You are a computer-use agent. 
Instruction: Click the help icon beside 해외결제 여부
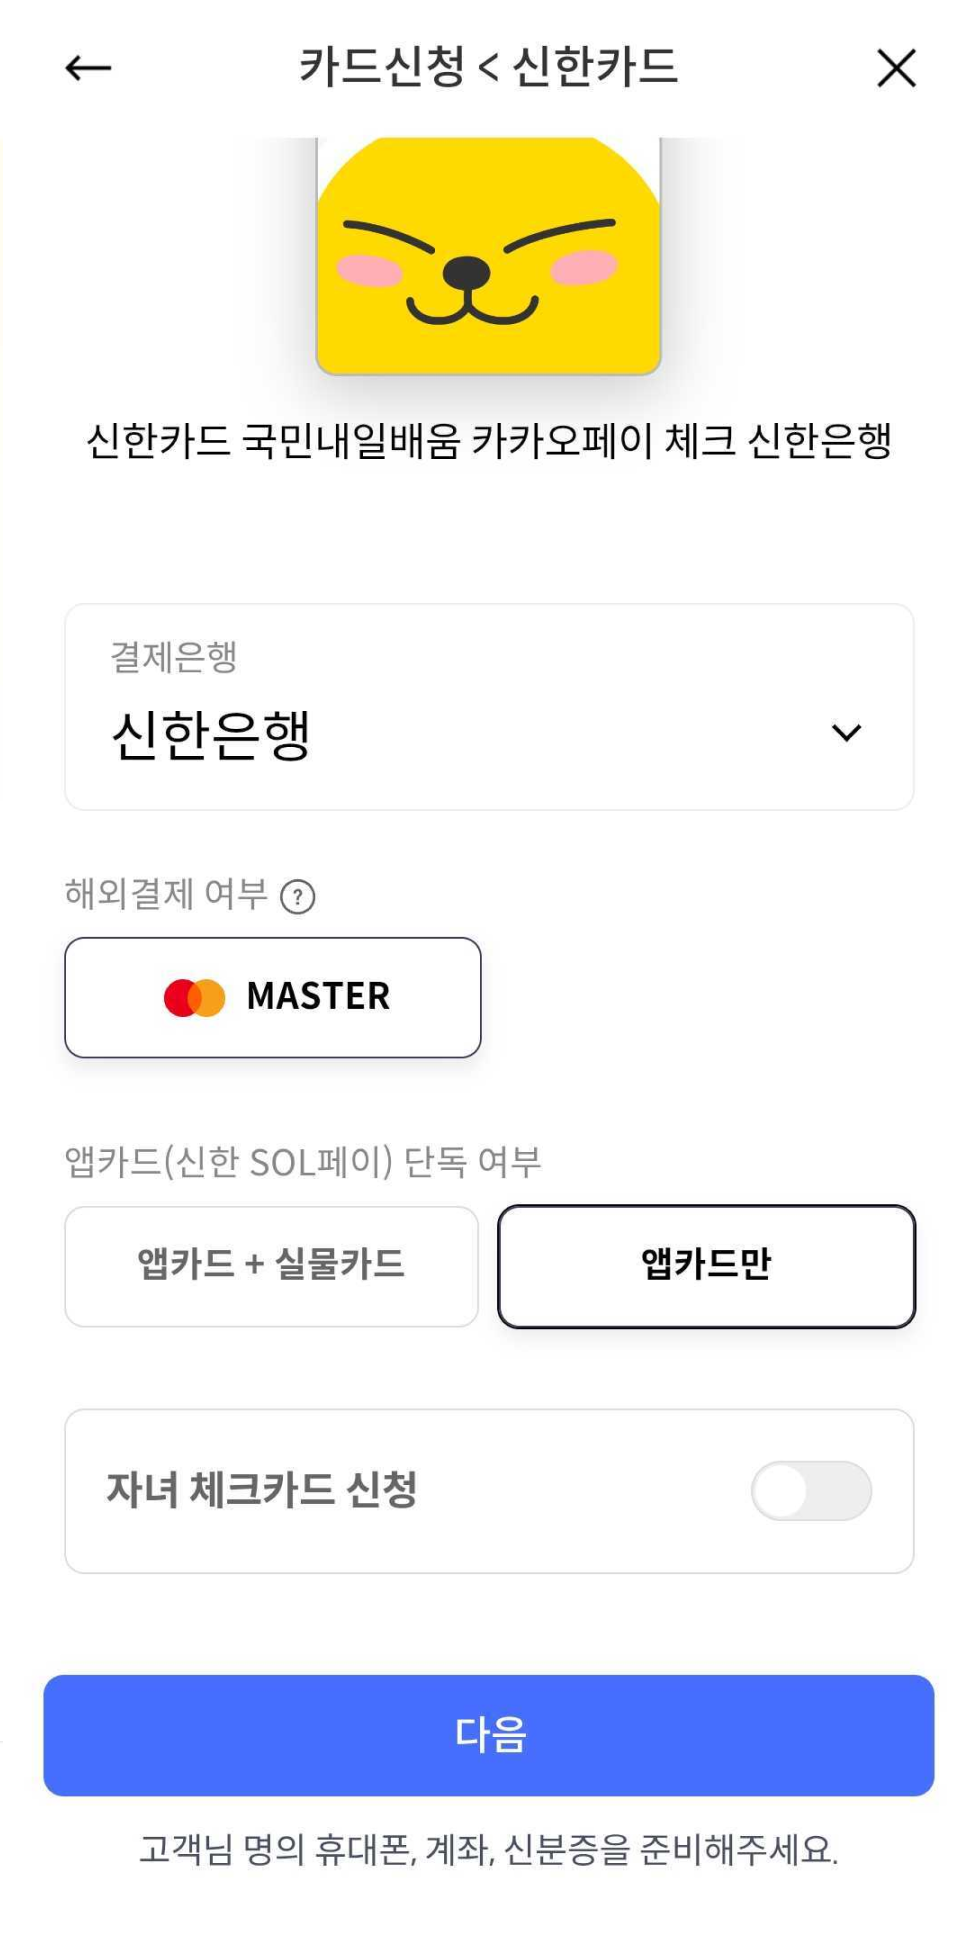pos(297,897)
